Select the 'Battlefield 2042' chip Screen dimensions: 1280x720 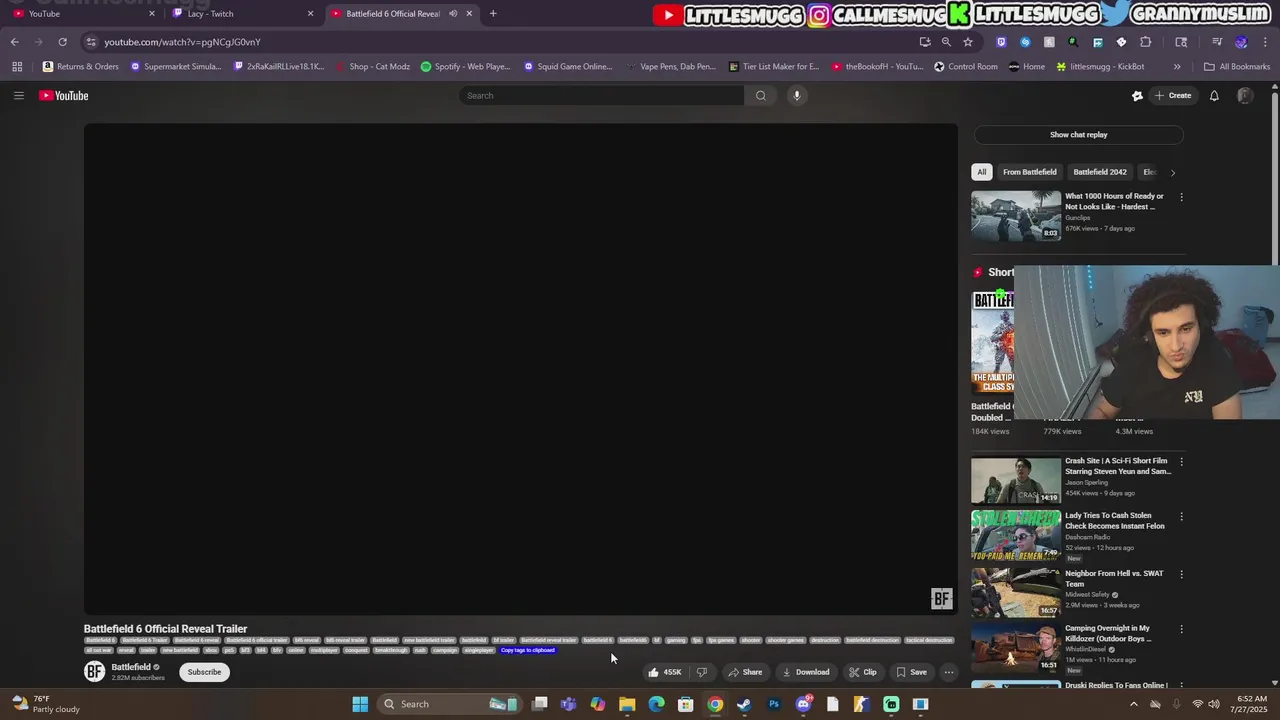(1100, 172)
